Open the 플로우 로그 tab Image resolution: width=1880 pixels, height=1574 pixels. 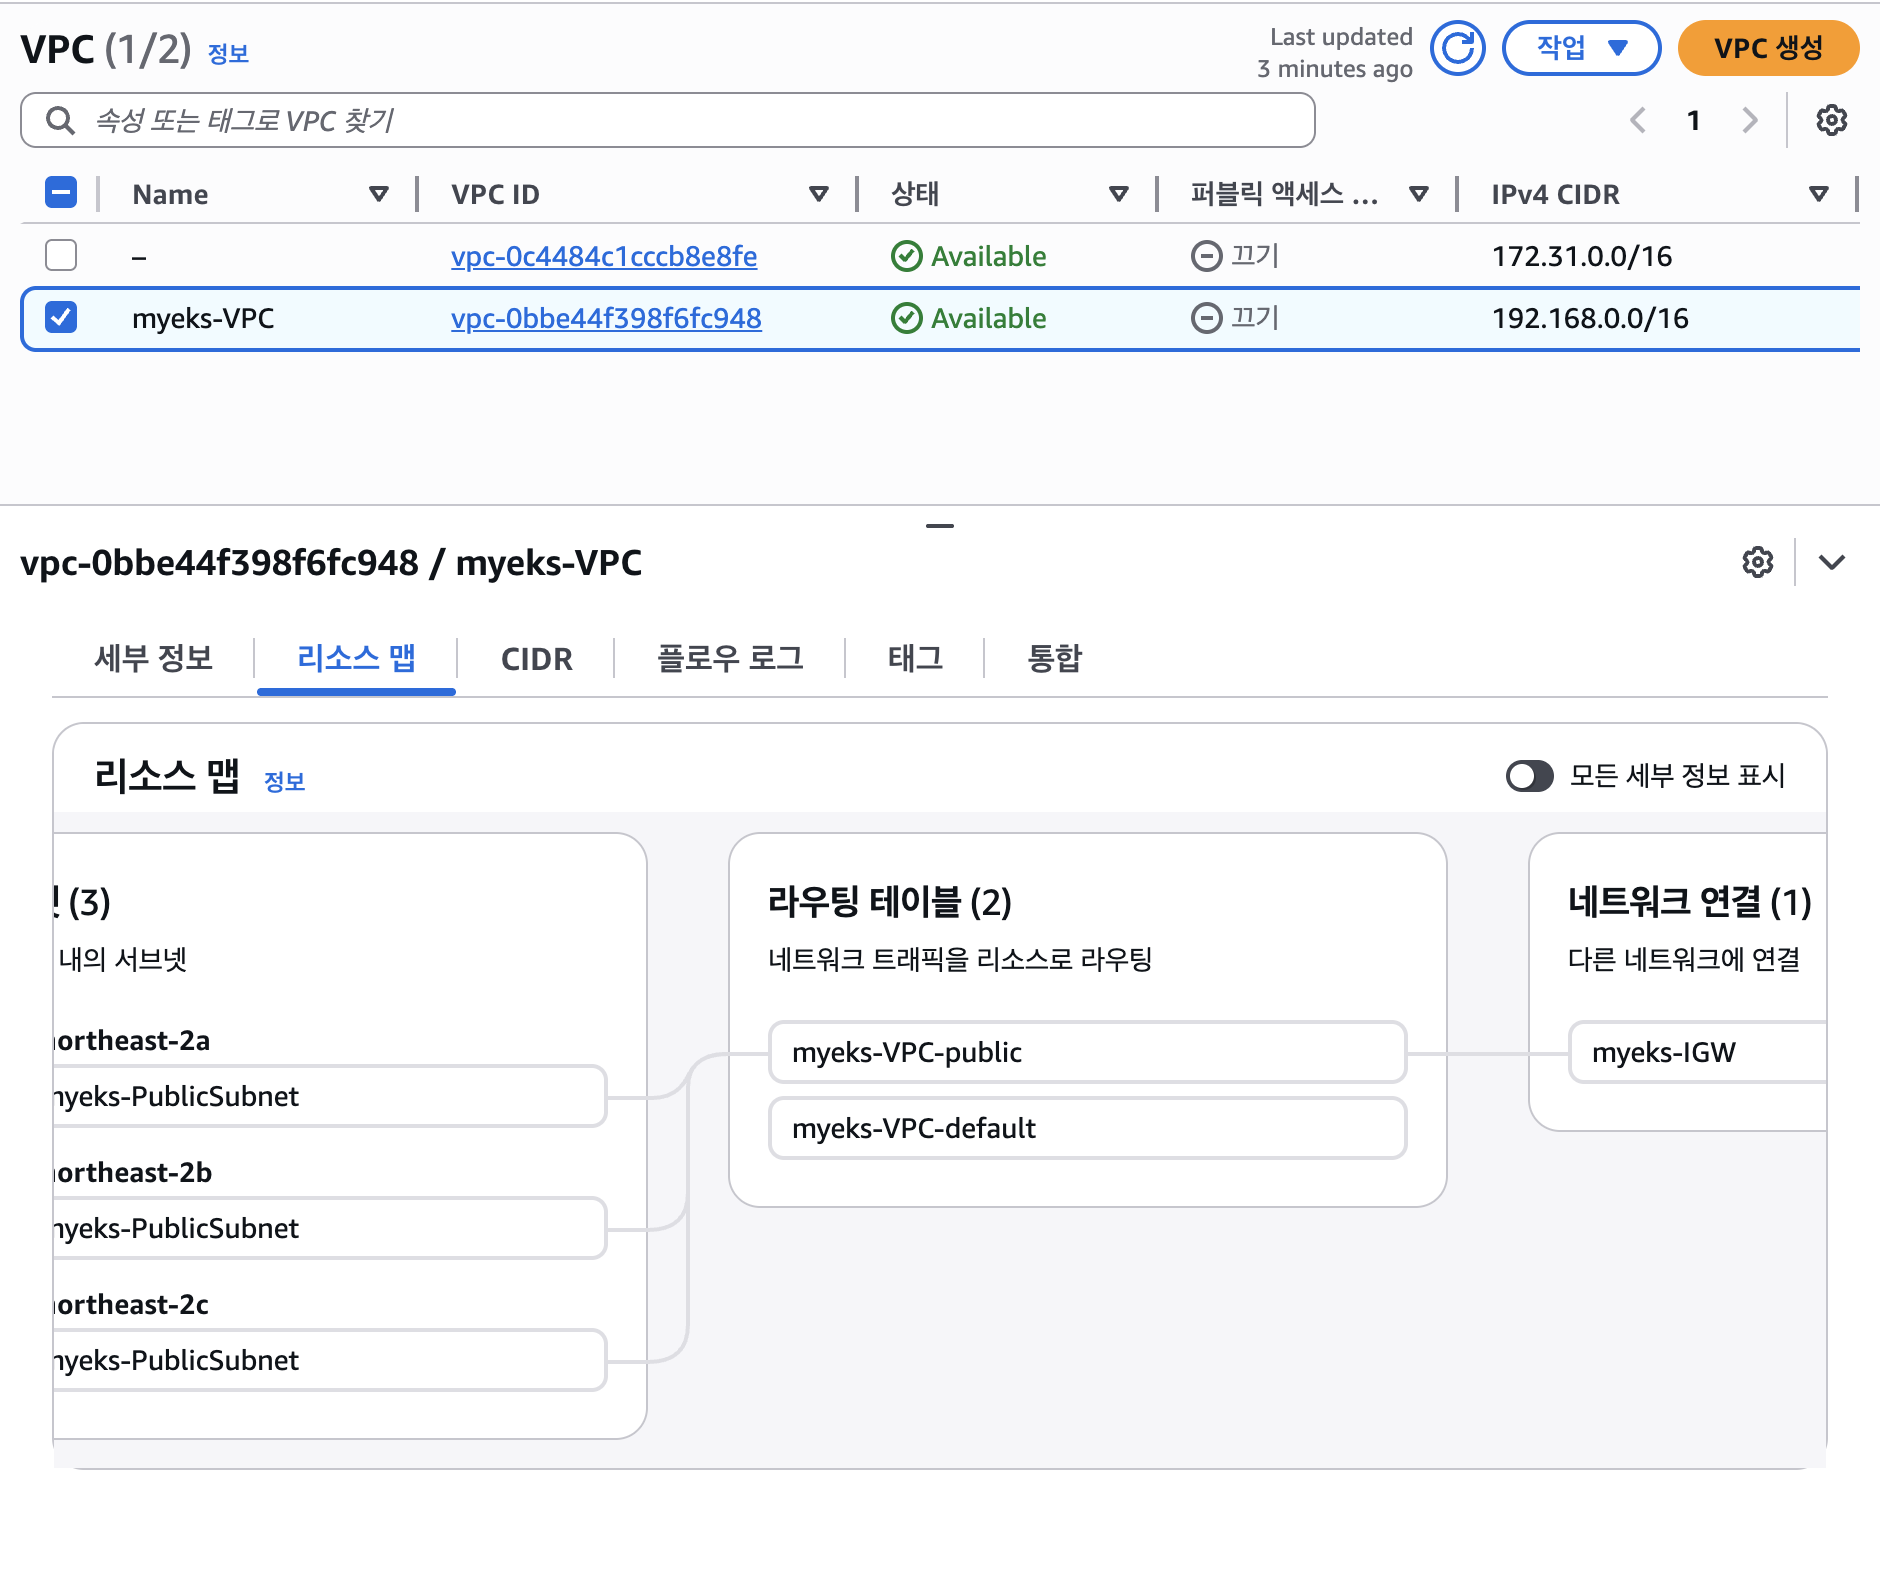[x=731, y=658]
